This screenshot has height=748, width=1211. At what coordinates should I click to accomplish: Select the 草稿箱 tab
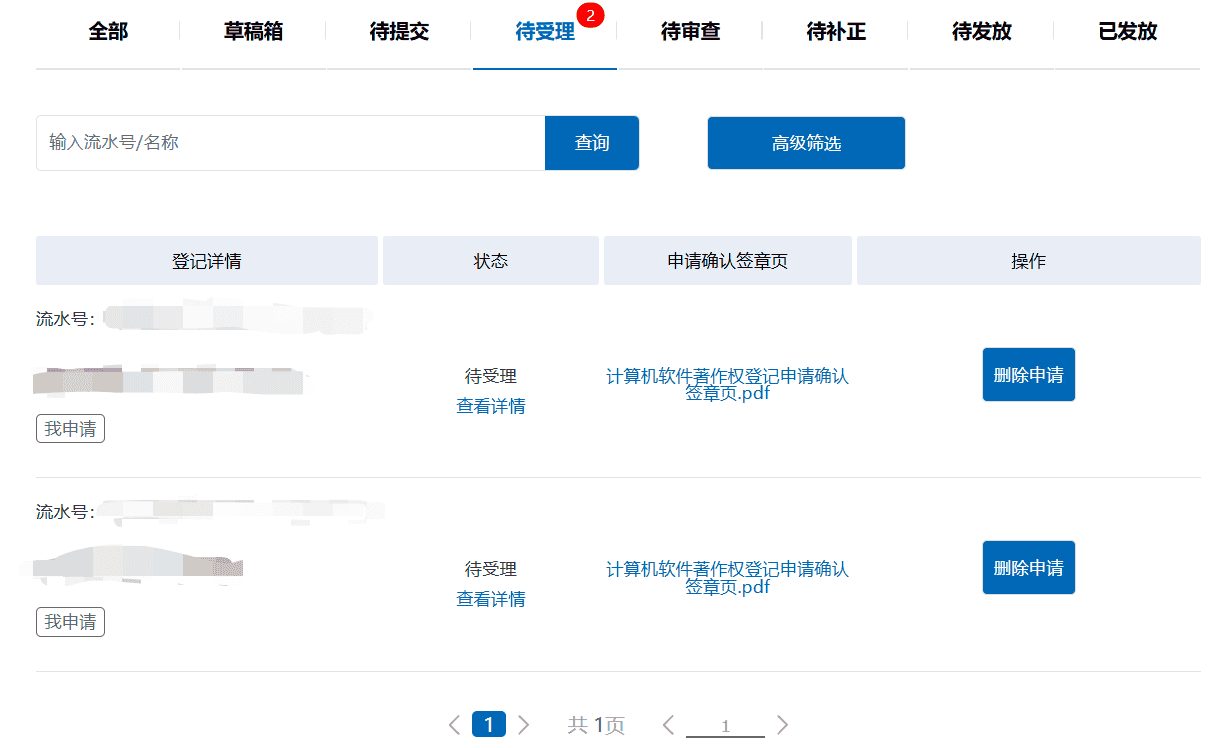(x=253, y=31)
